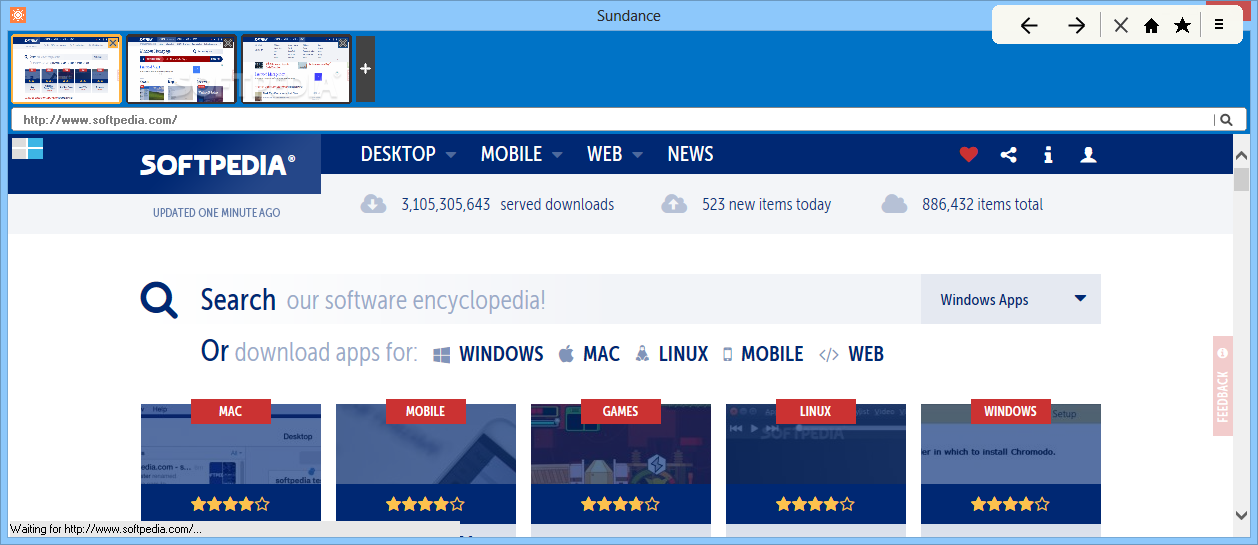Click the info icon on Softpedia header

coord(1048,154)
